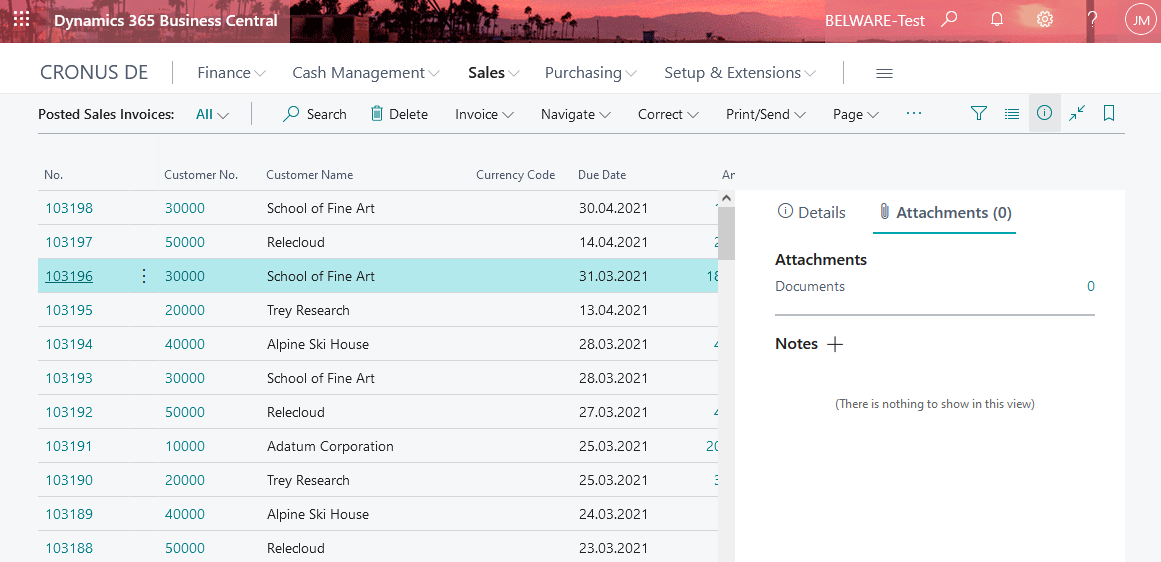The height and width of the screenshot is (562, 1161).
Task: Sort by the Customer No. column header
Action: tap(201, 175)
